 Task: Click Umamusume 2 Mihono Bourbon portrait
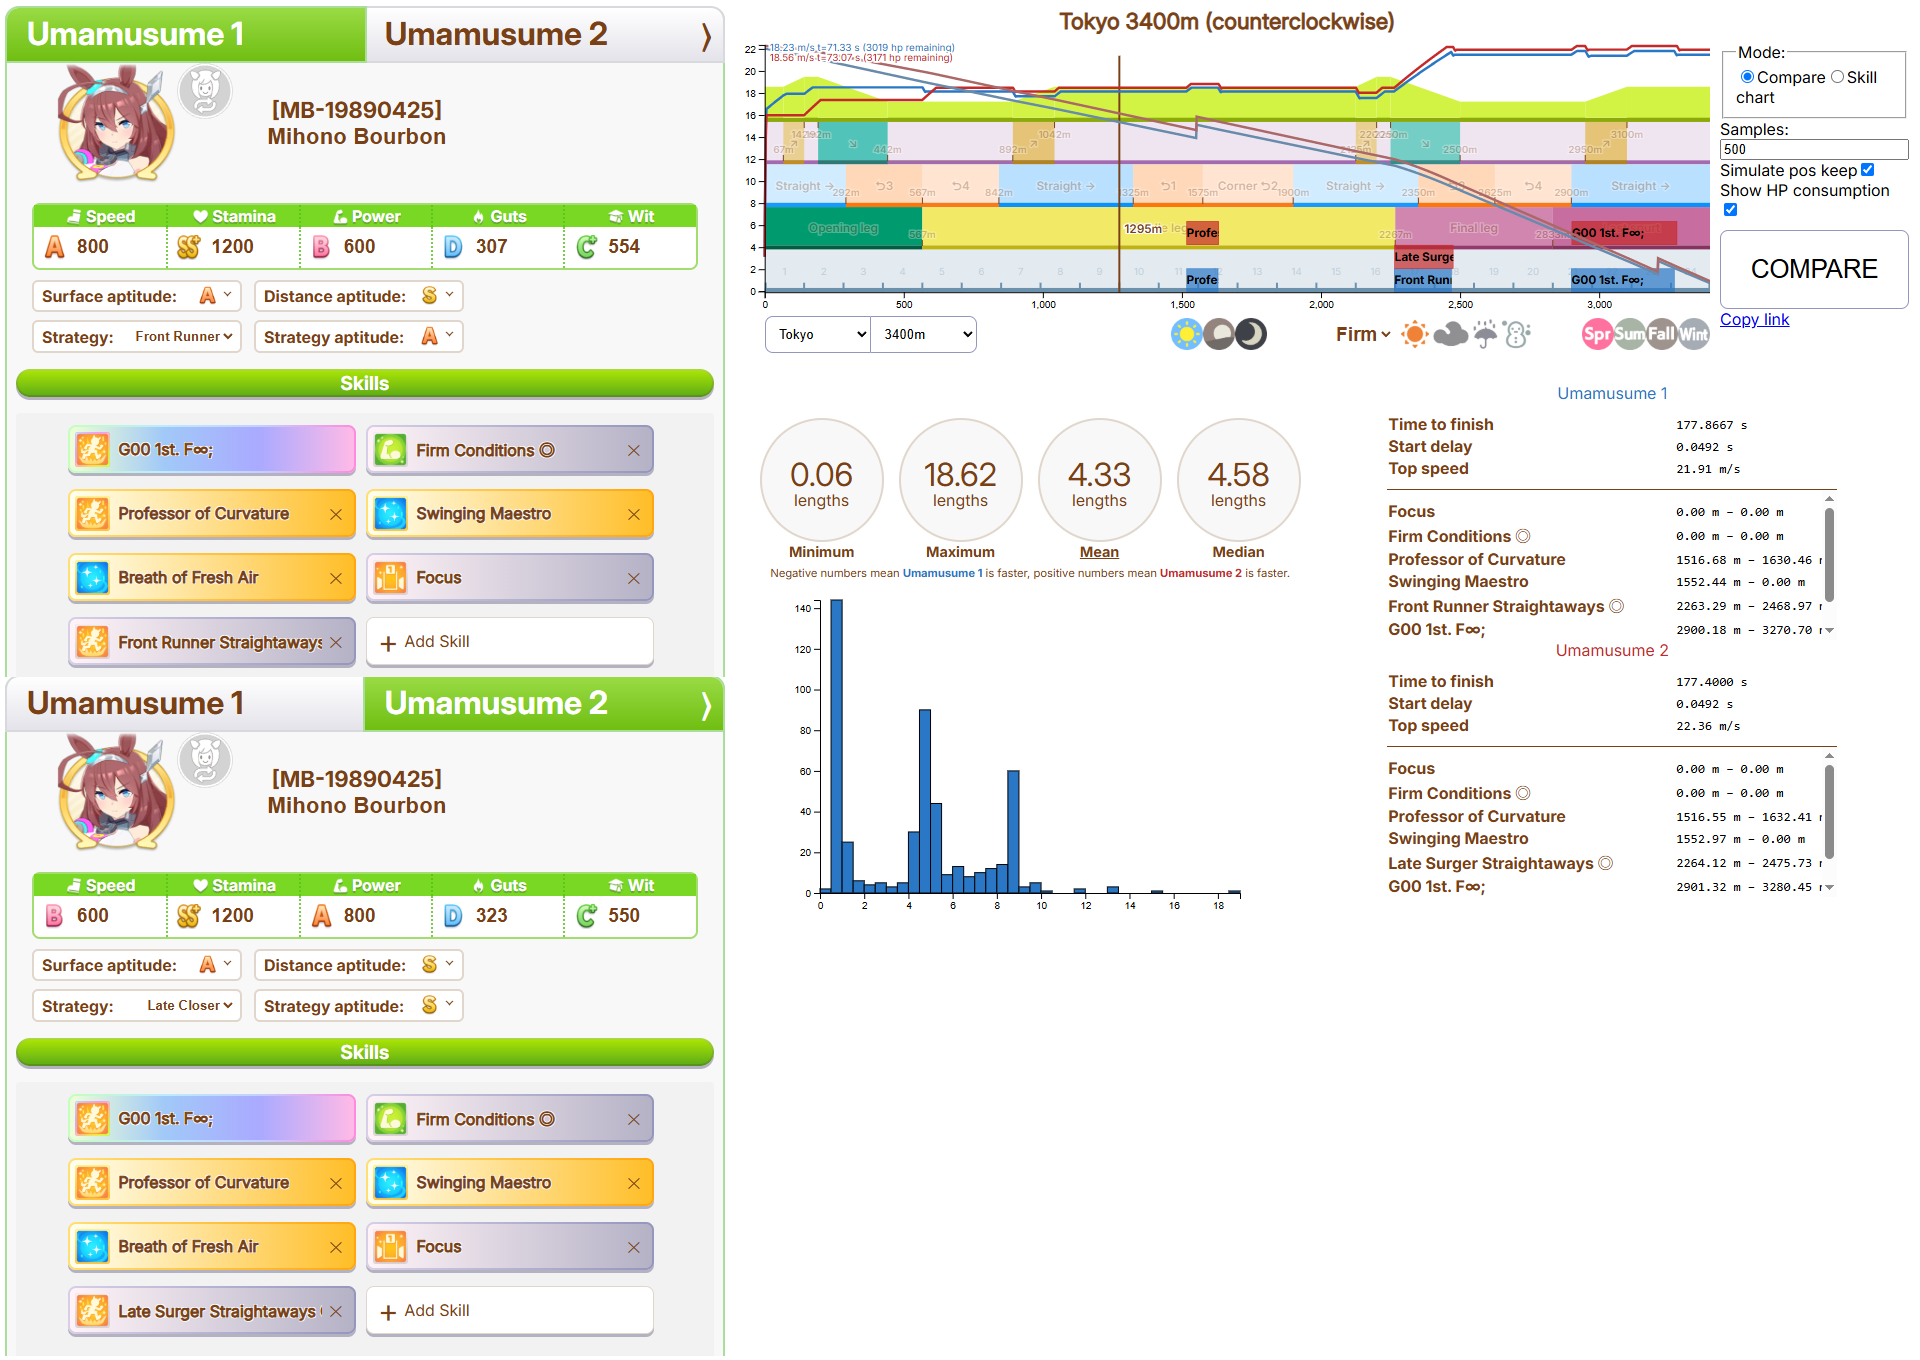click(x=114, y=792)
